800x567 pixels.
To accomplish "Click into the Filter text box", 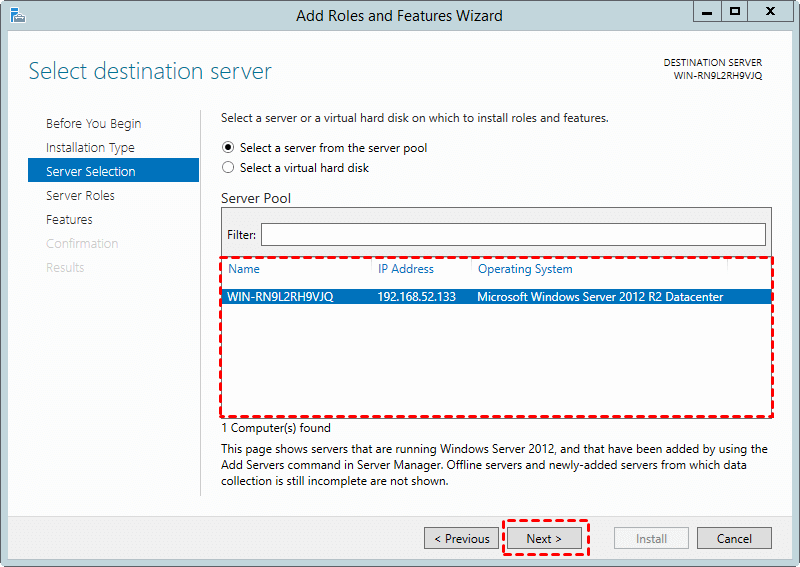I will (513, 235).
